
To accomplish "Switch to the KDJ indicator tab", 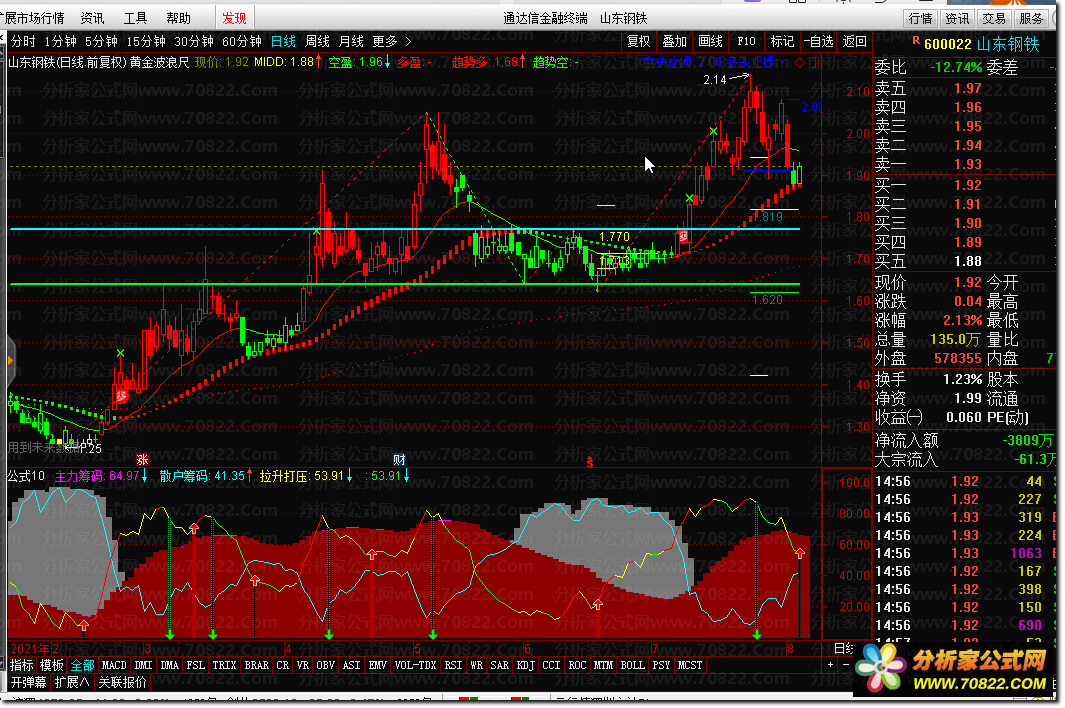I will (x=526, y=665).
